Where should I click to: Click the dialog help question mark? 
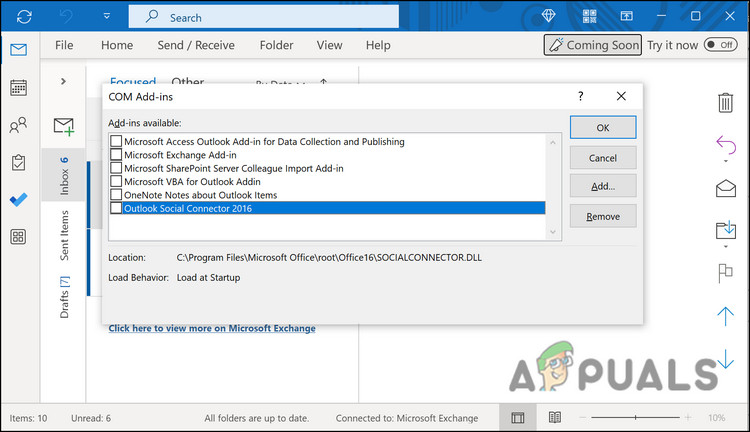[x=580, y=96]
